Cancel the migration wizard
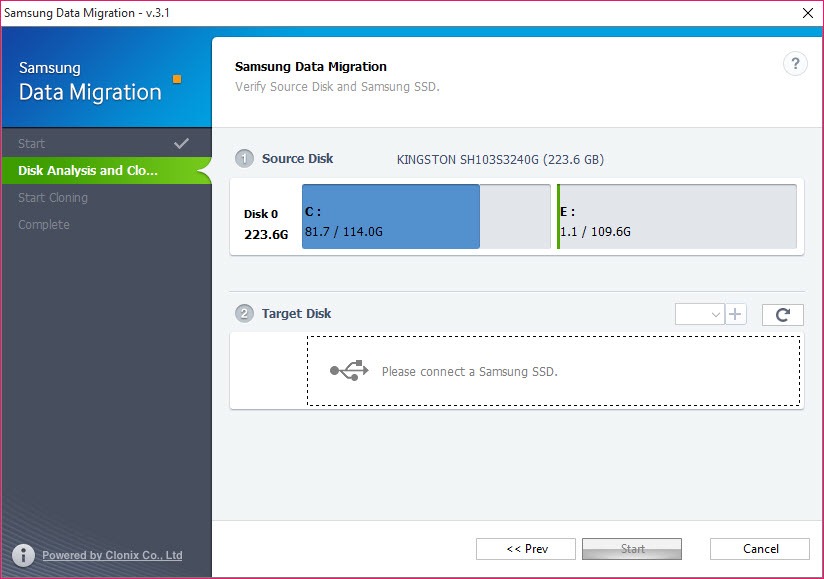Screen dimensions: 824x579 [760, 549]
